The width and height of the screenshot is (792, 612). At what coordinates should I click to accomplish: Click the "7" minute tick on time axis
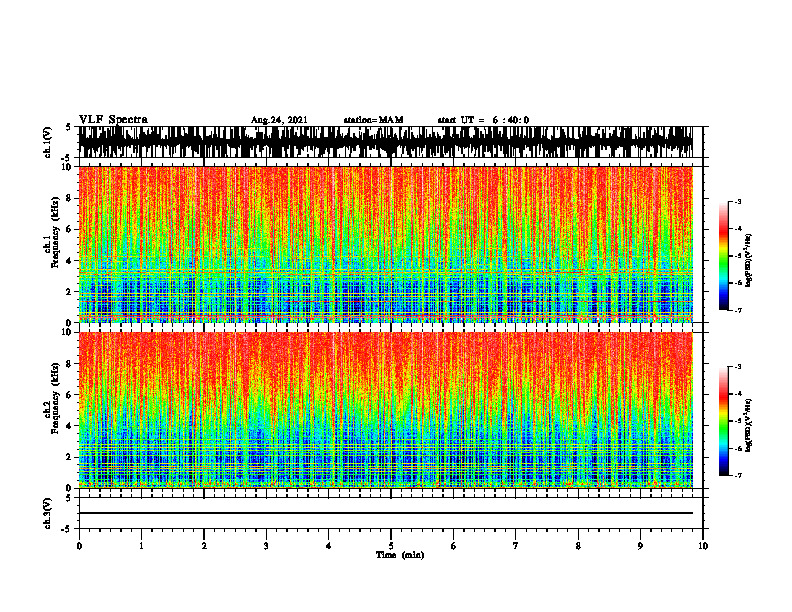[x=516, y=546]
